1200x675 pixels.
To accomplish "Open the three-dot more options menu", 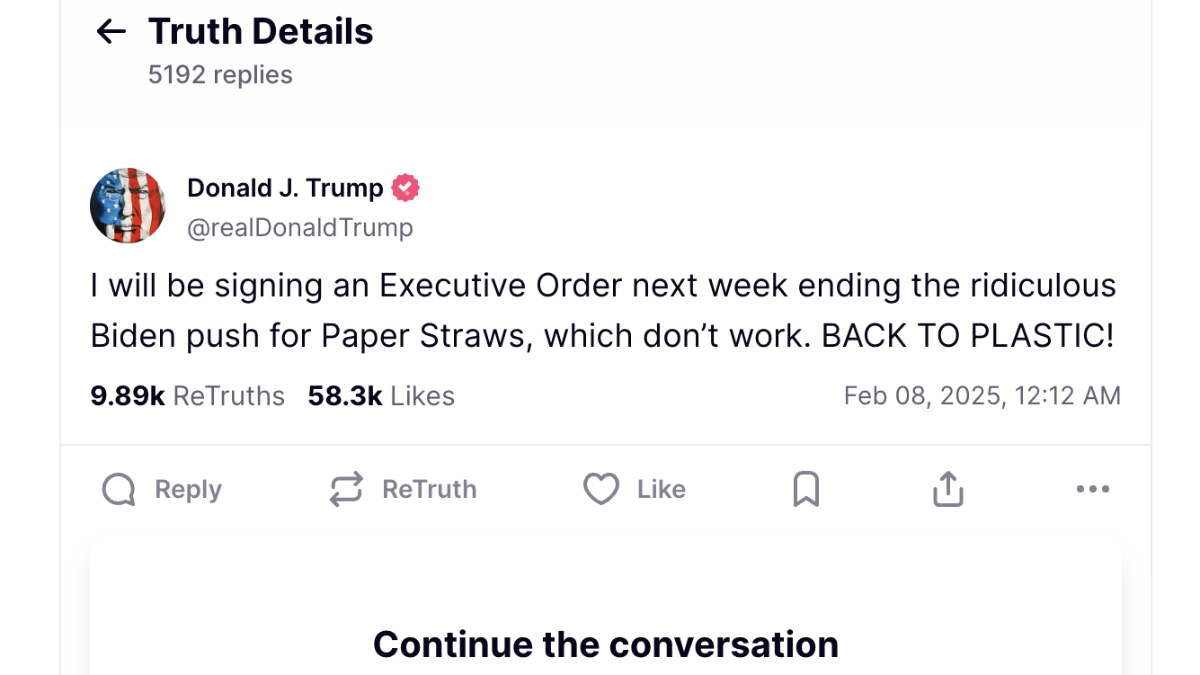I will (x=1093, y=489).
